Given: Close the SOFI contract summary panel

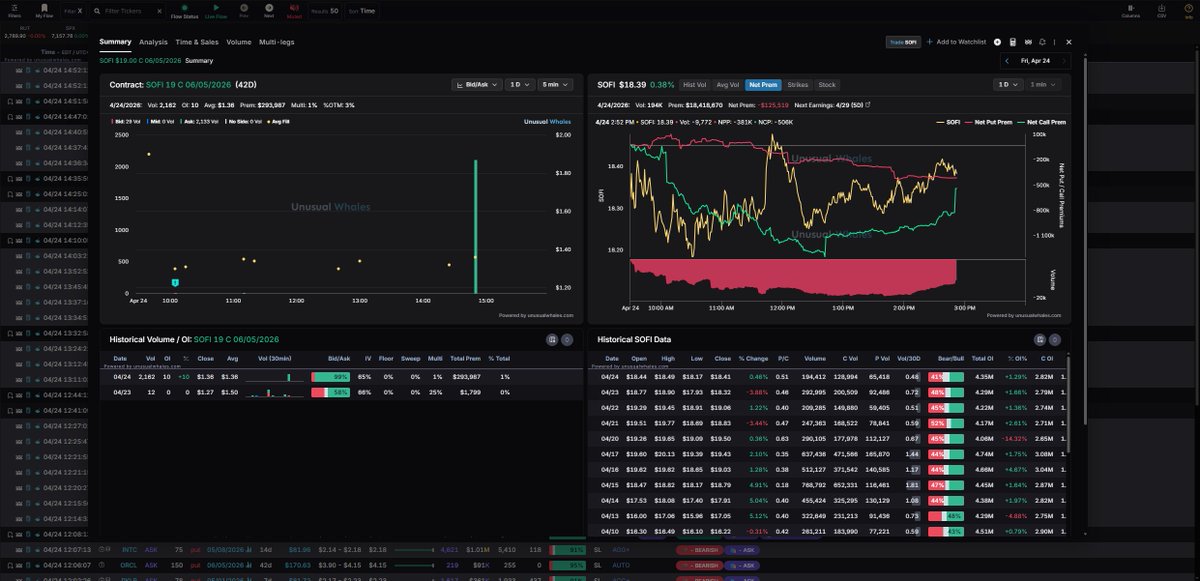Looking at the screenshot, I should pos(1069,42).
